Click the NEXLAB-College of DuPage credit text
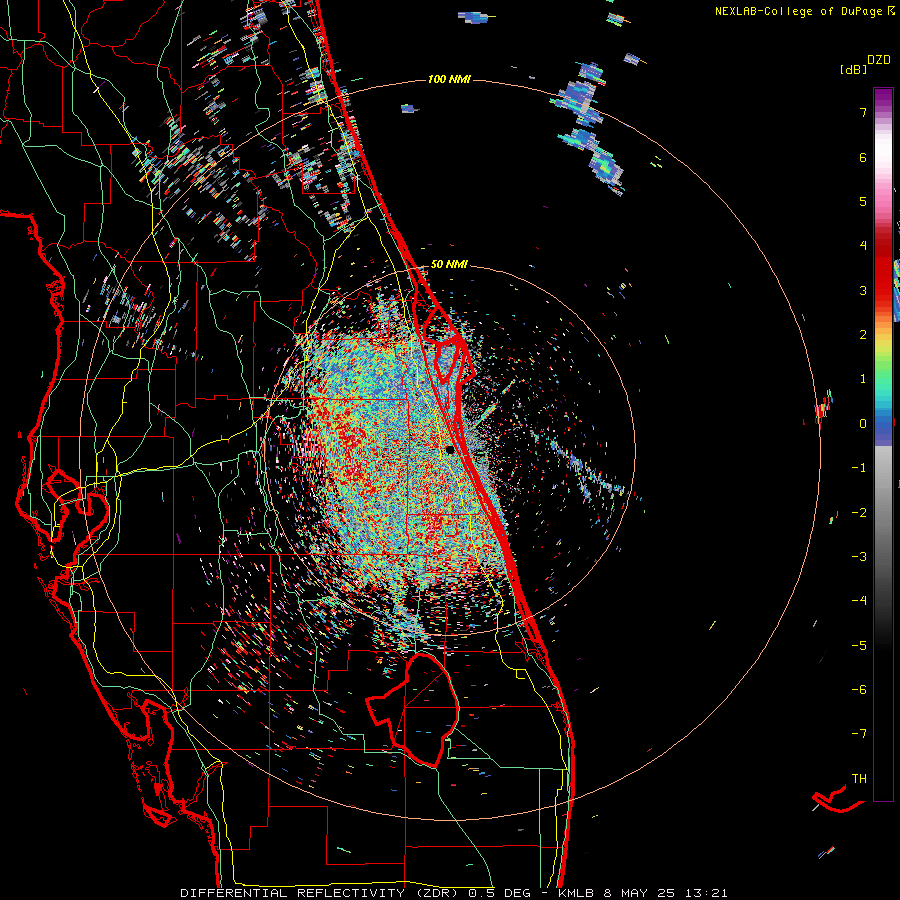This screenshot has width=900, height=900. point(804,11)
